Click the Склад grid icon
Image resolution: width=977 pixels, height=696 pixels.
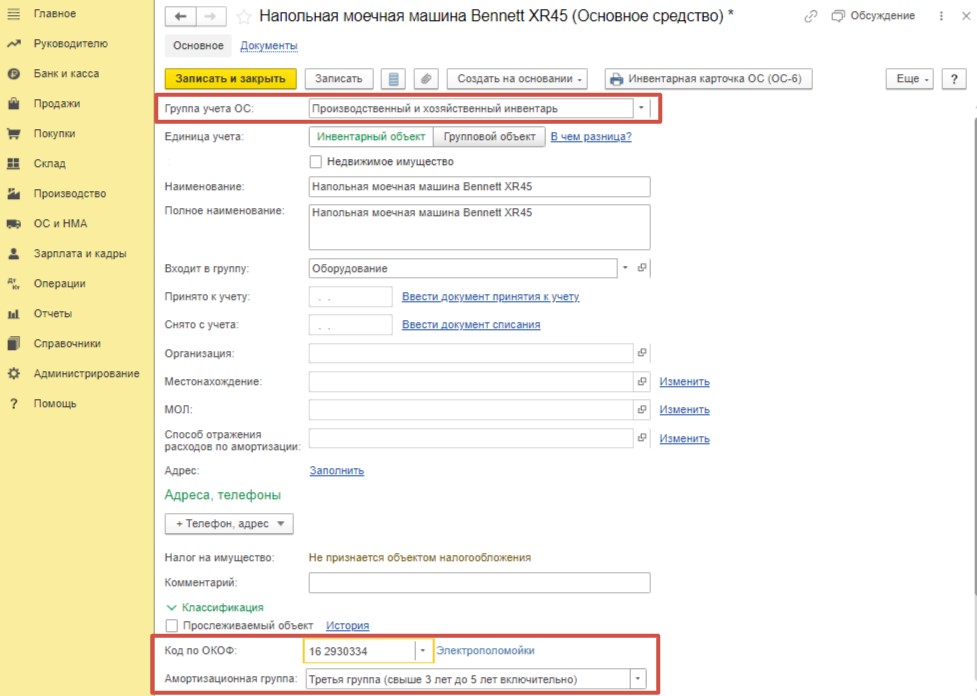(14, 163)
